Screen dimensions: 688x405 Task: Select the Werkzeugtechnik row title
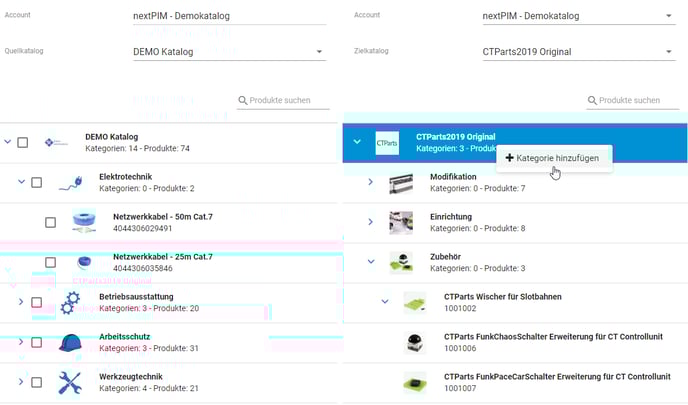[x=131, y=376]
